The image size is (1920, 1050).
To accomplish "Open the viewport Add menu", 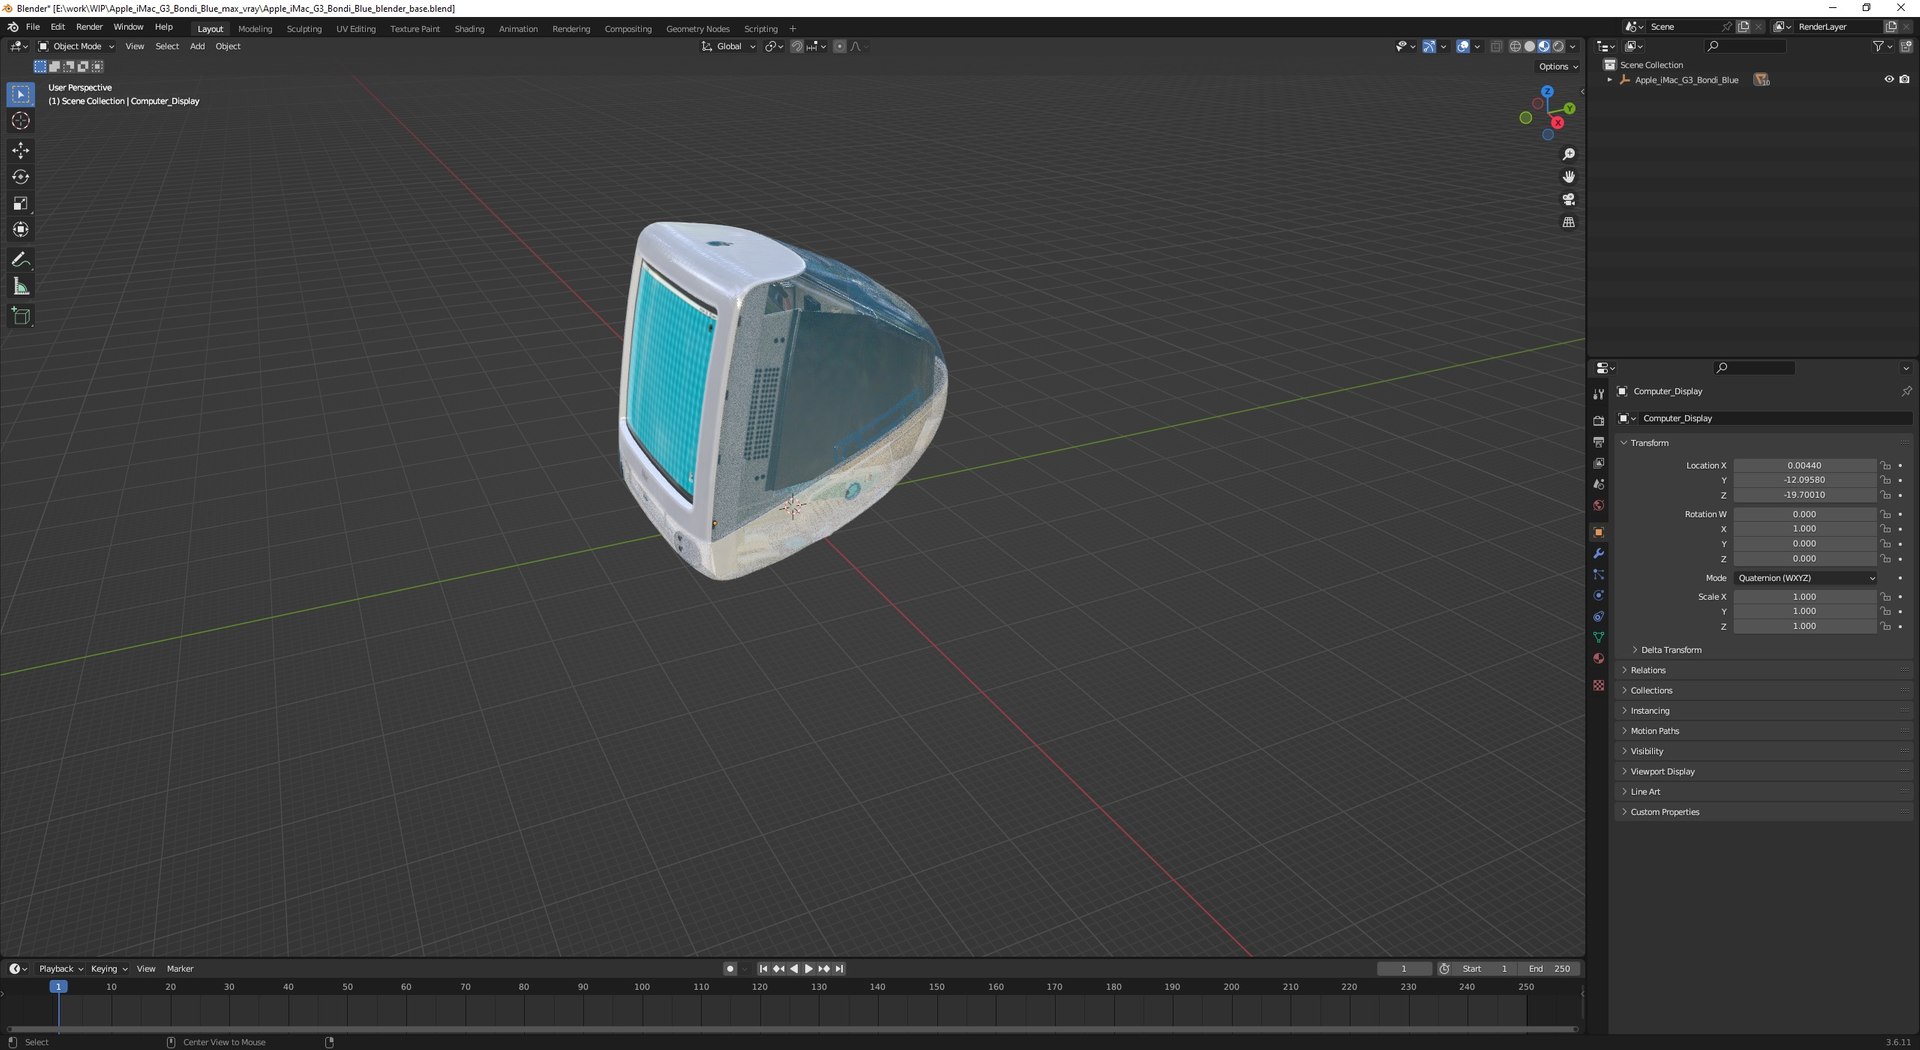I will click(197, 46).
